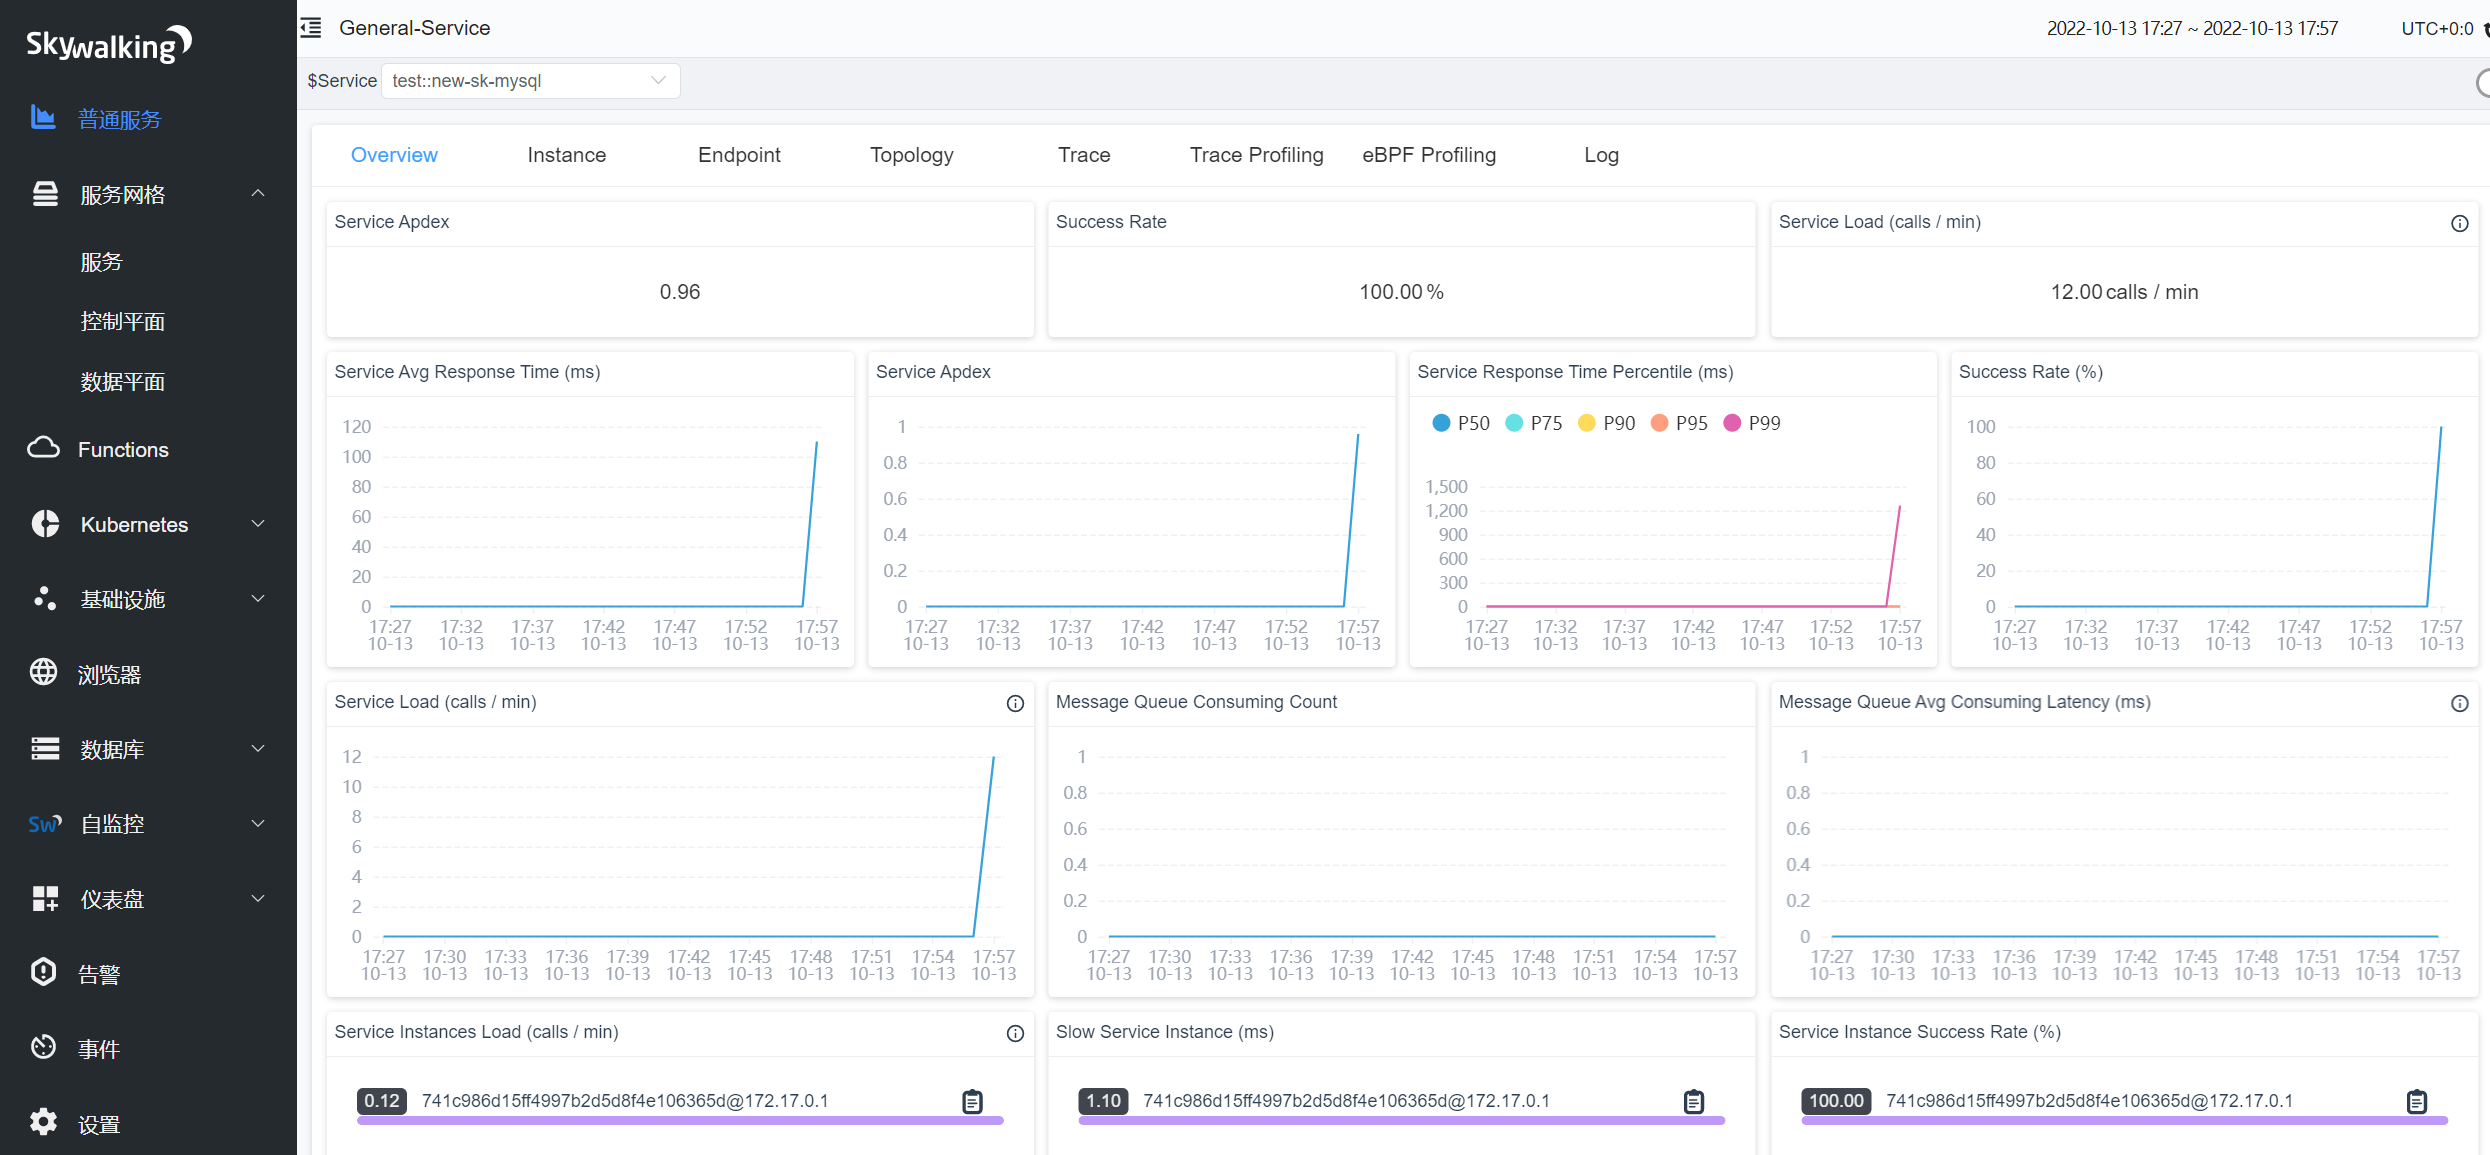Click the 0.96 Service Apdex value
Viewport: 2490px width, 1155px height.
click(680, 292)
